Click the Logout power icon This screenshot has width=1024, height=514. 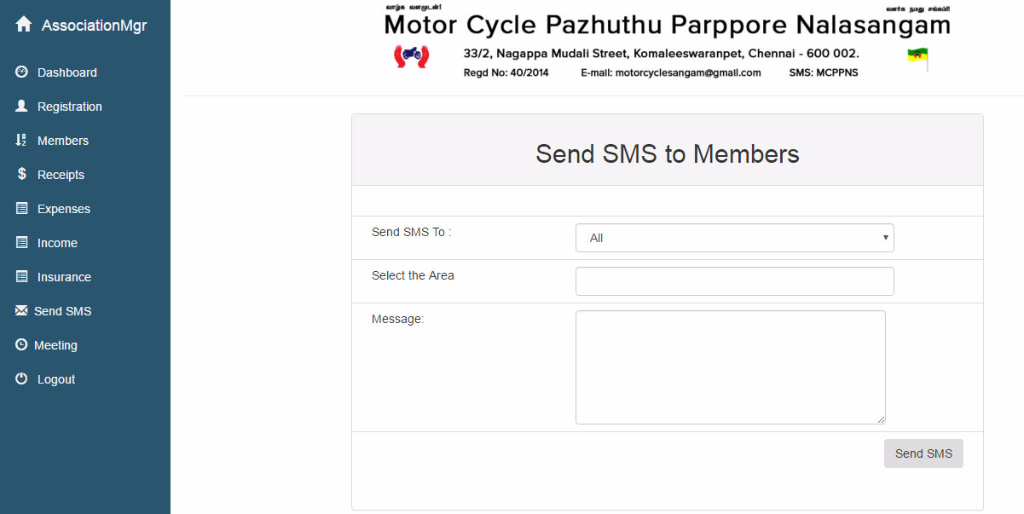click(22, 378)
